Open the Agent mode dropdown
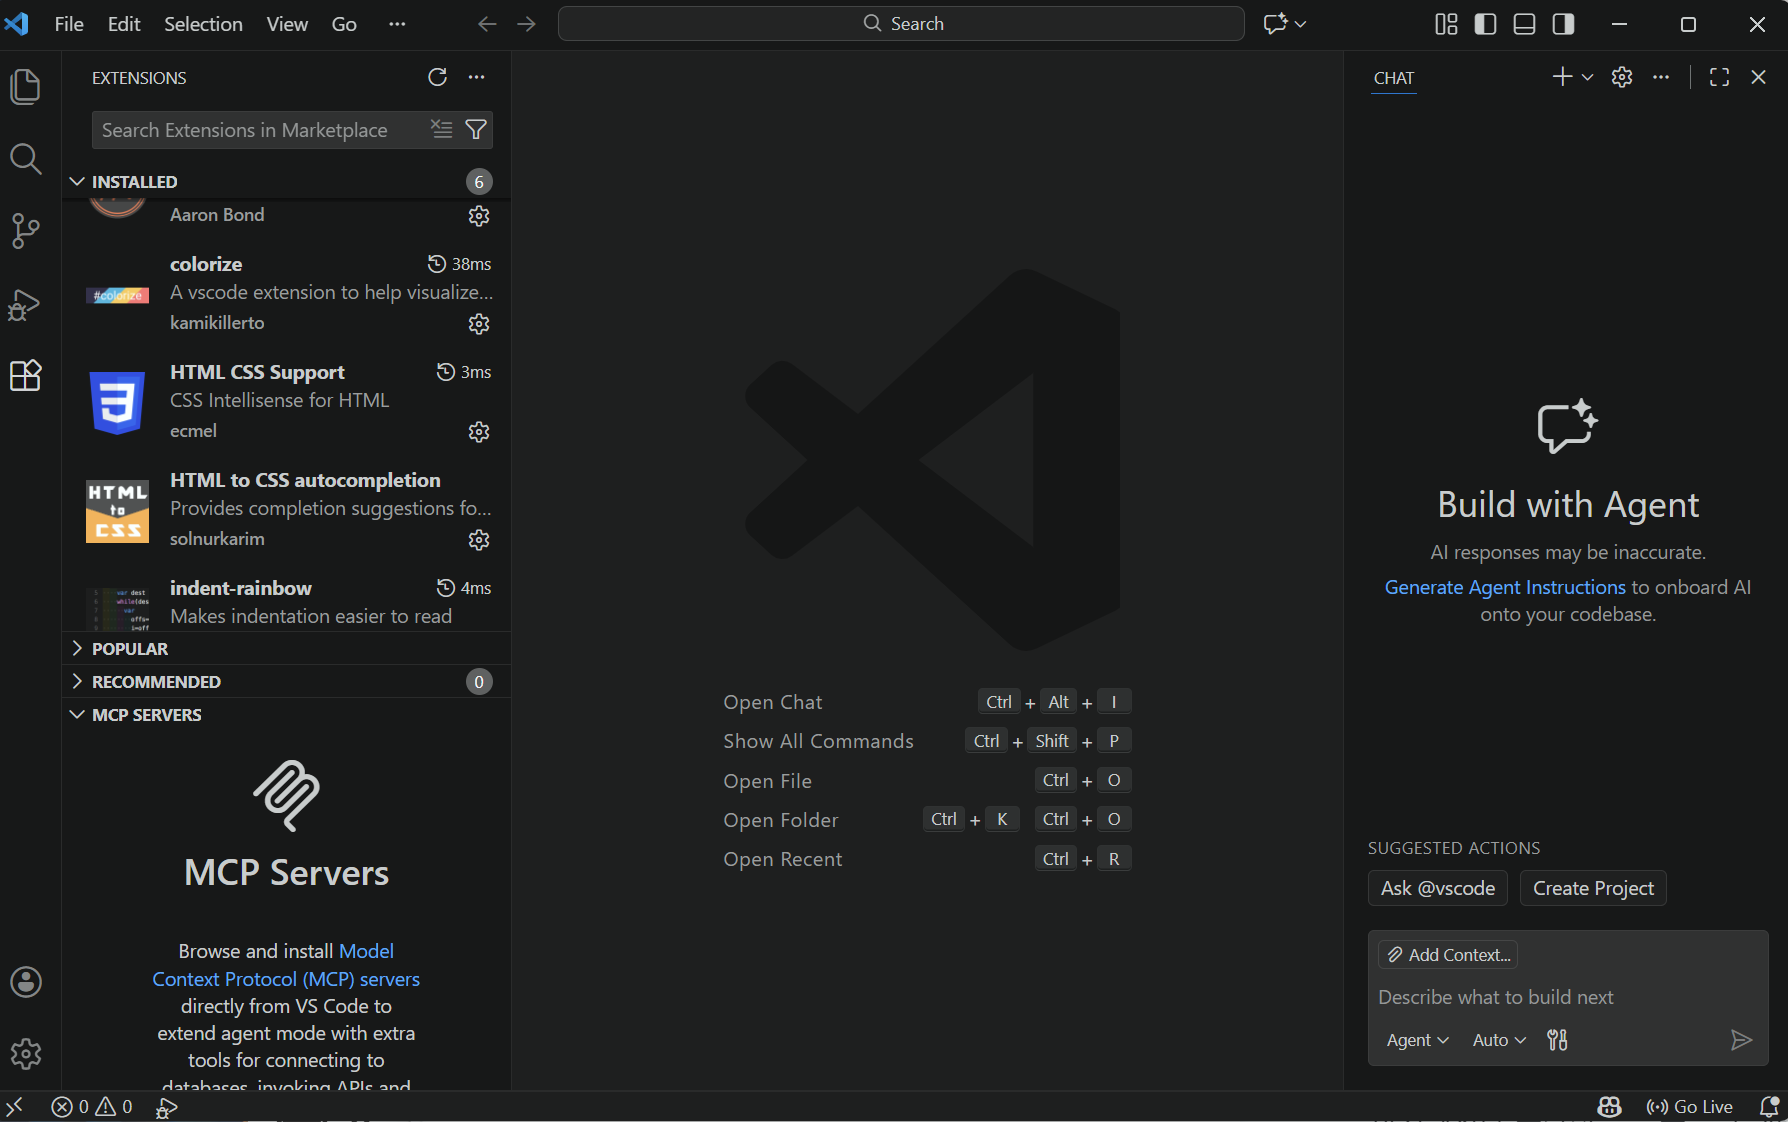Image resolution: width=1788 pixels, height=1122 pixels. (x=1417, y=1040)
